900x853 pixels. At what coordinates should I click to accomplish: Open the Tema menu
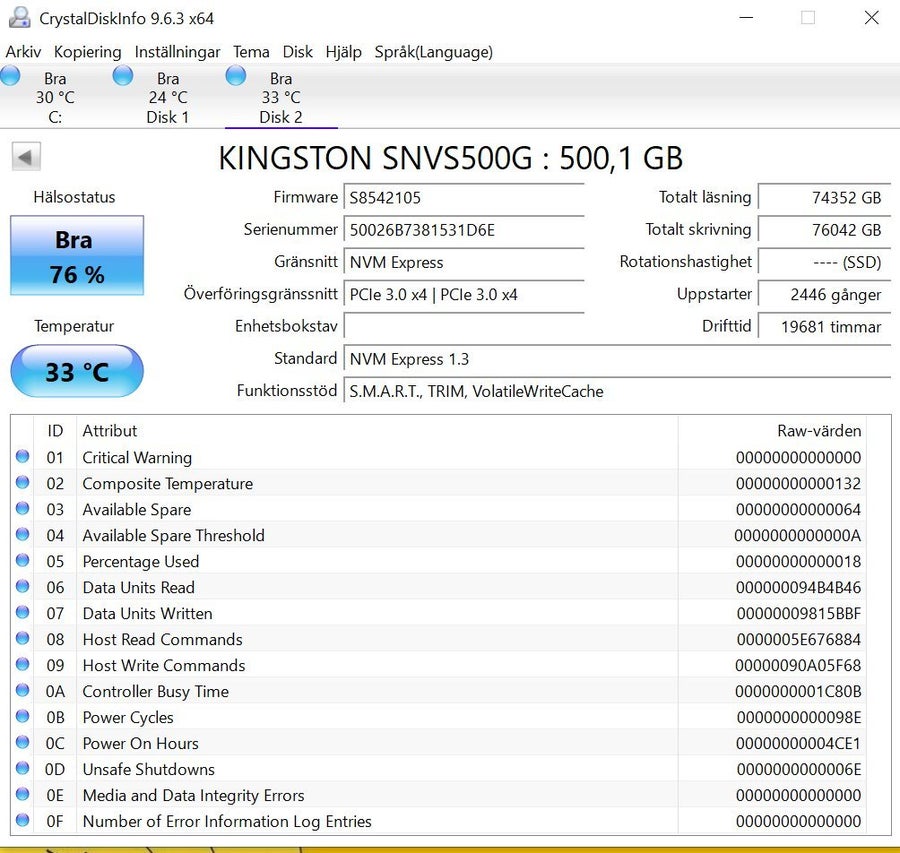pyautogui.click(x=251, y=52)
